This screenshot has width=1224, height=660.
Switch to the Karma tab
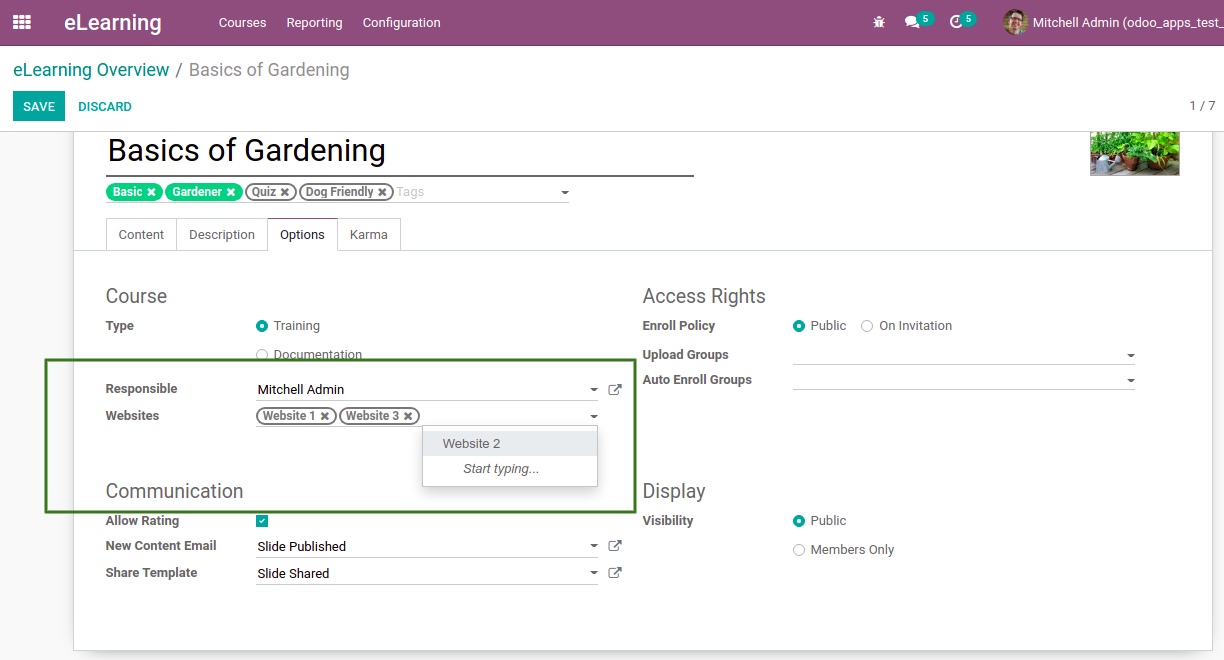coord(369,235)
